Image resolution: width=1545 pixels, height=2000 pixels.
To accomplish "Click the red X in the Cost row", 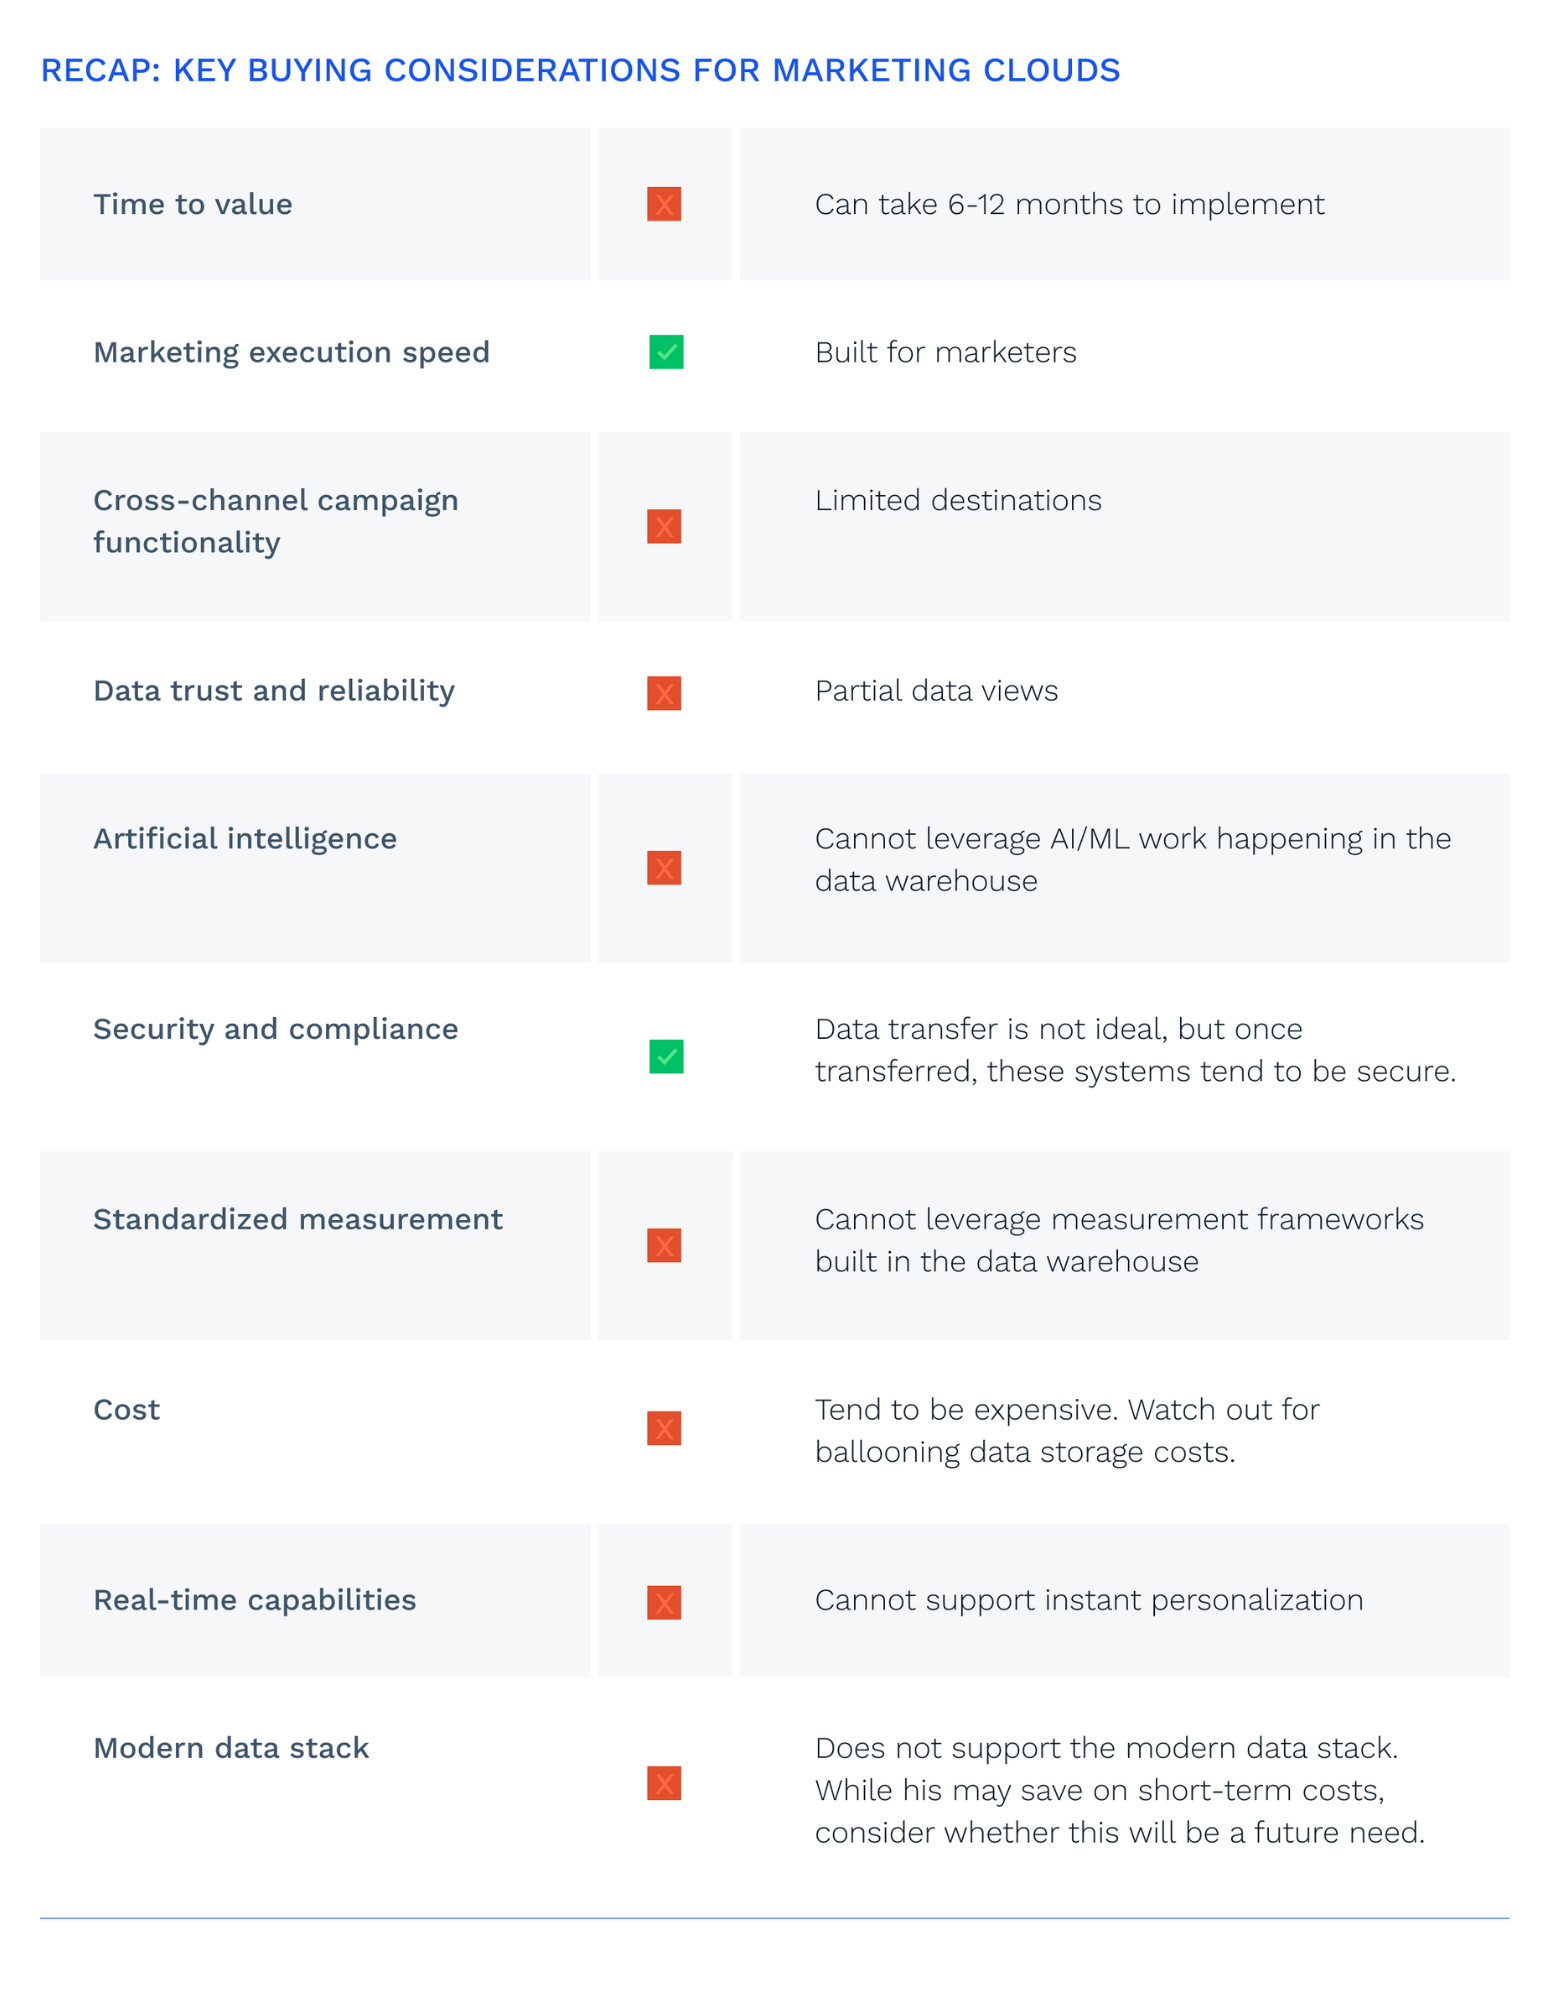I will 664,1428.
